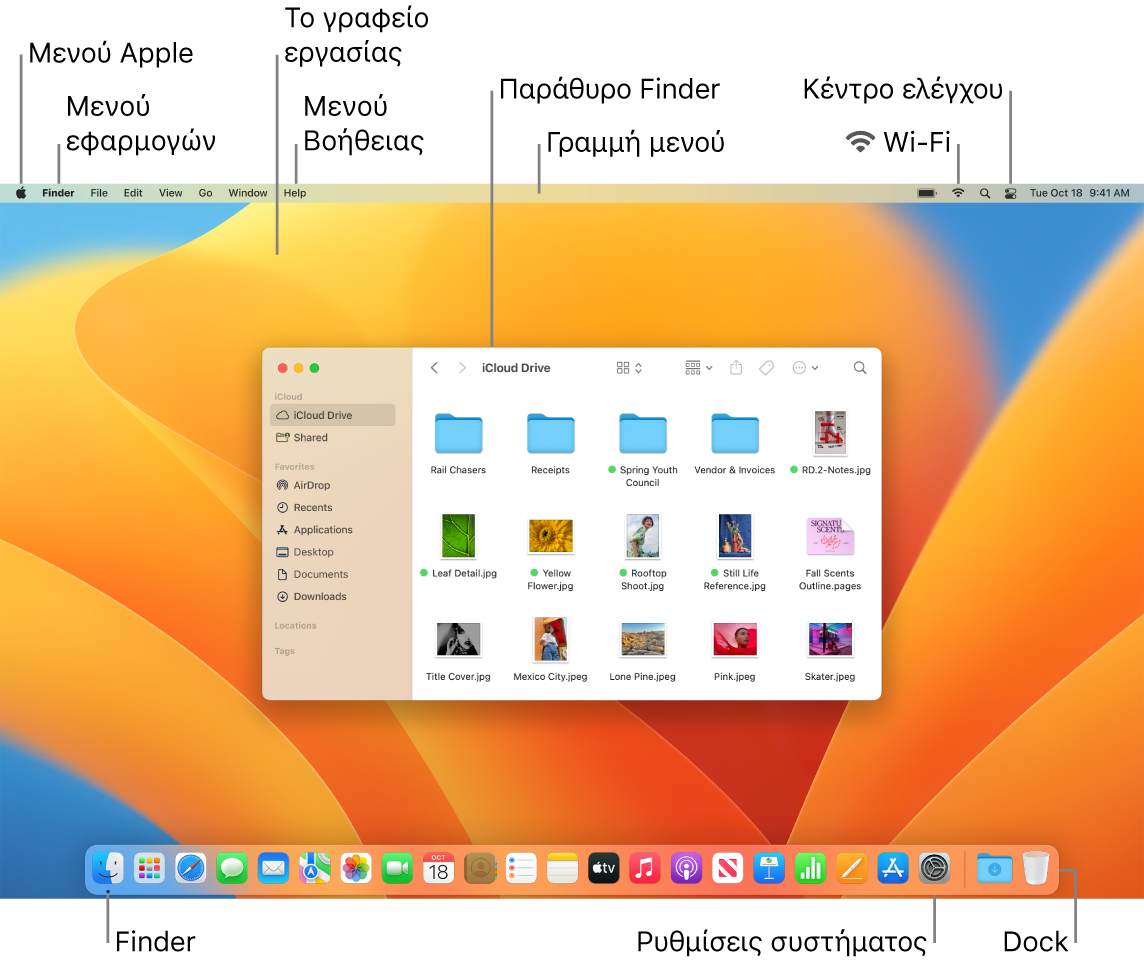Open Safari from the Dock
1144x963 pixels.
[x=190, y=868]
